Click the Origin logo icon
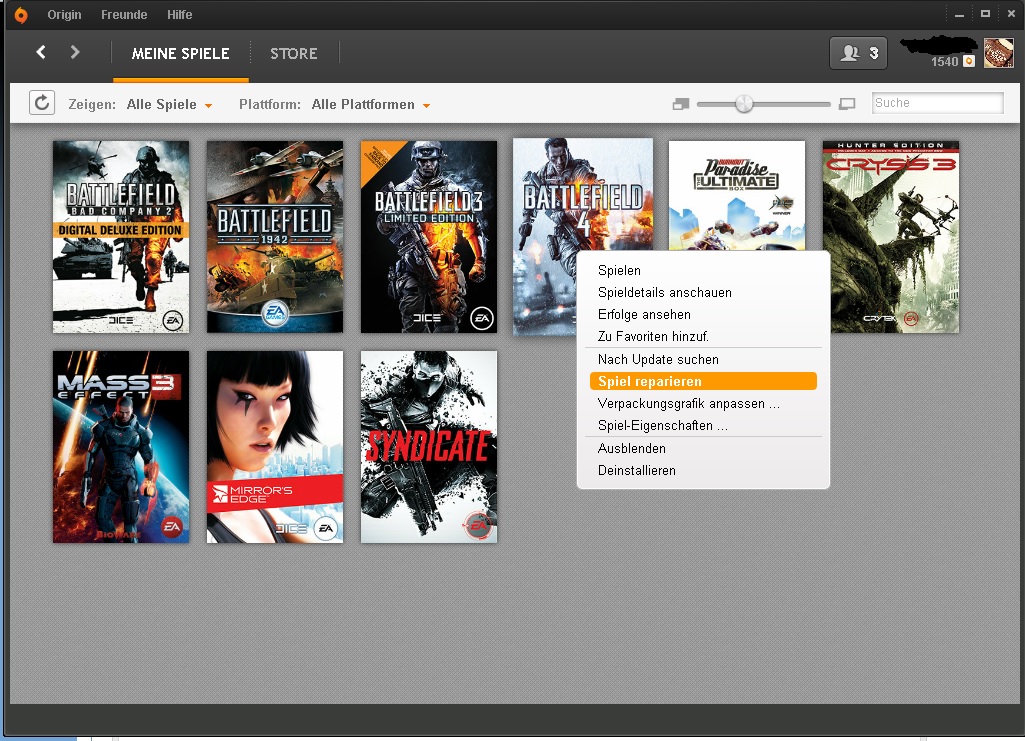Image resolution: width=1025 pixels, height=741 pixels. (x=20, y=15)
